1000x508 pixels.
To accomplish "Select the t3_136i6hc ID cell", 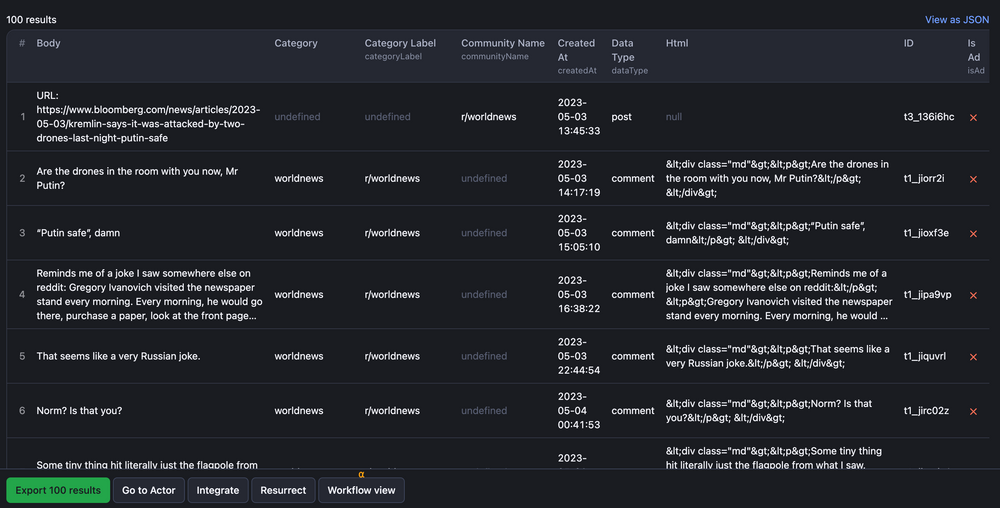I will (928, 117).
